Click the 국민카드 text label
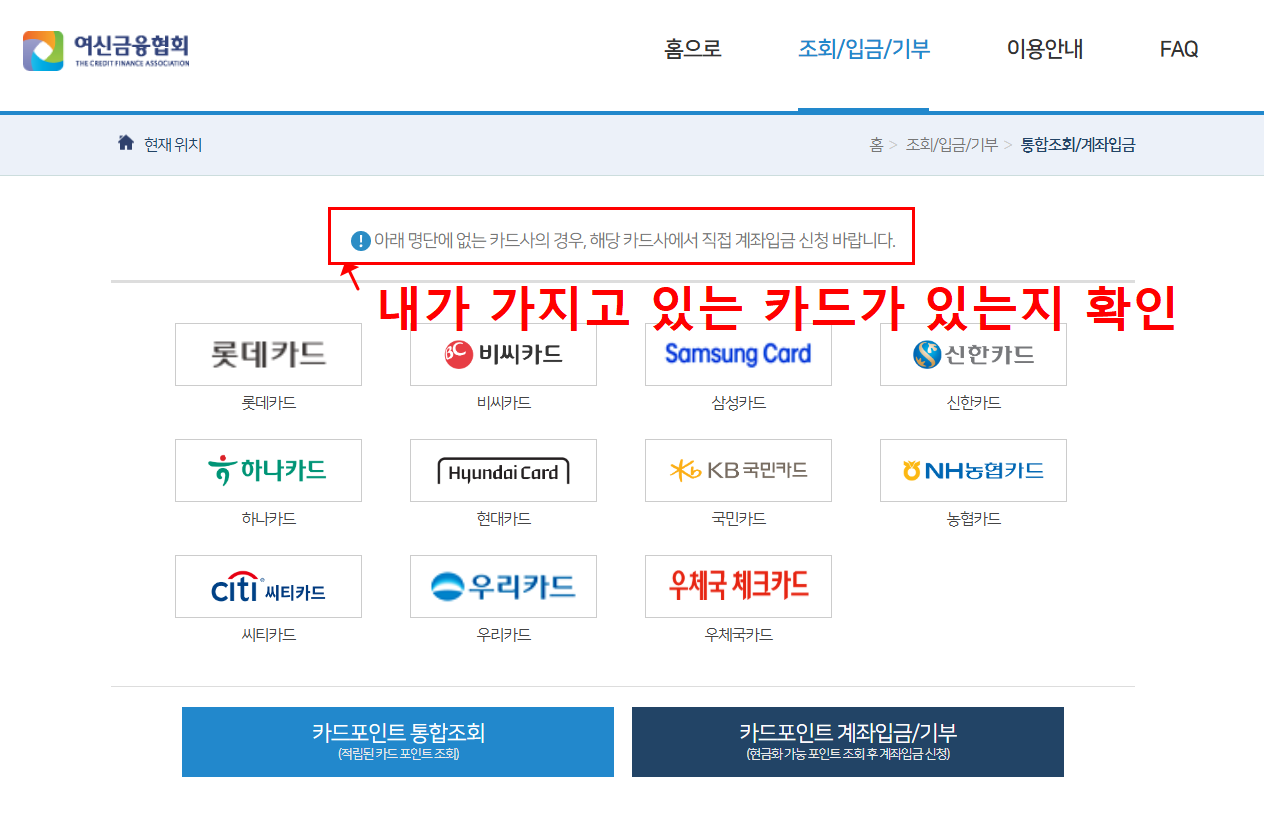1264x820 pixels. coord(738,519)
